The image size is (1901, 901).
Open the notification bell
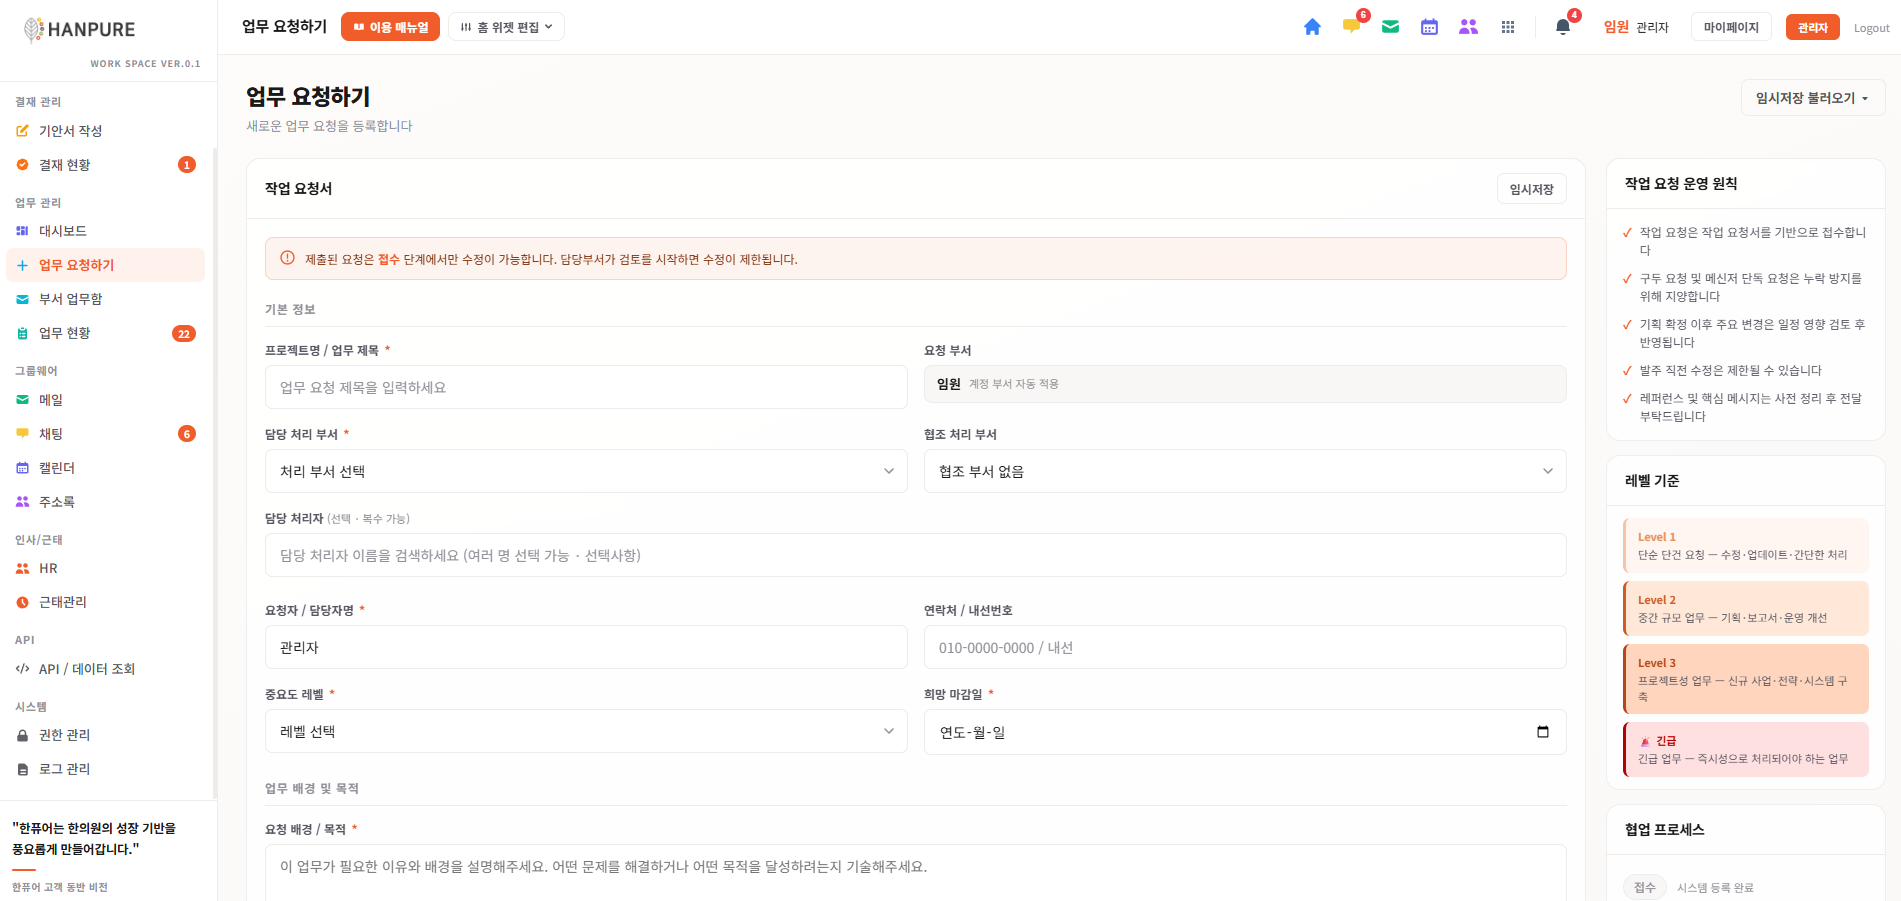pos(1563,27)
